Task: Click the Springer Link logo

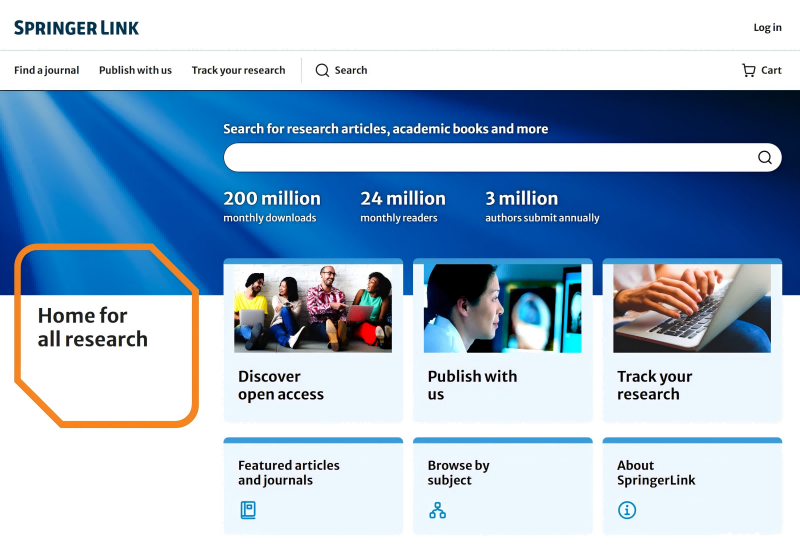Action: point(77,28)
